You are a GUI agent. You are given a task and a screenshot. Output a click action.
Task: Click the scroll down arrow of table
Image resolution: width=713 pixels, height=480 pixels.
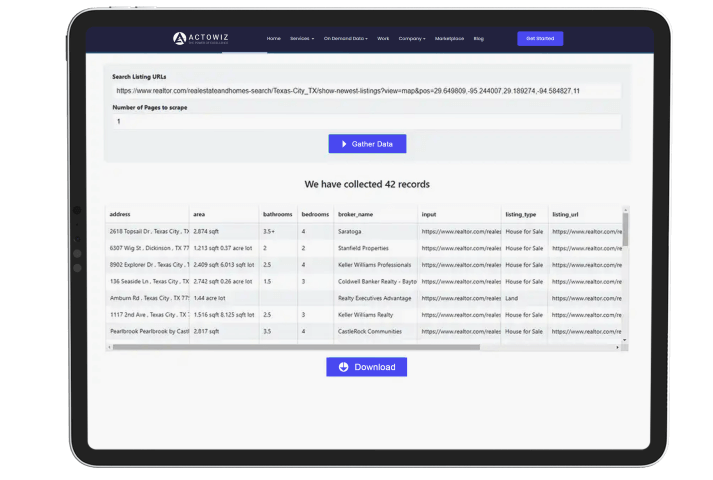click(625, 340)
